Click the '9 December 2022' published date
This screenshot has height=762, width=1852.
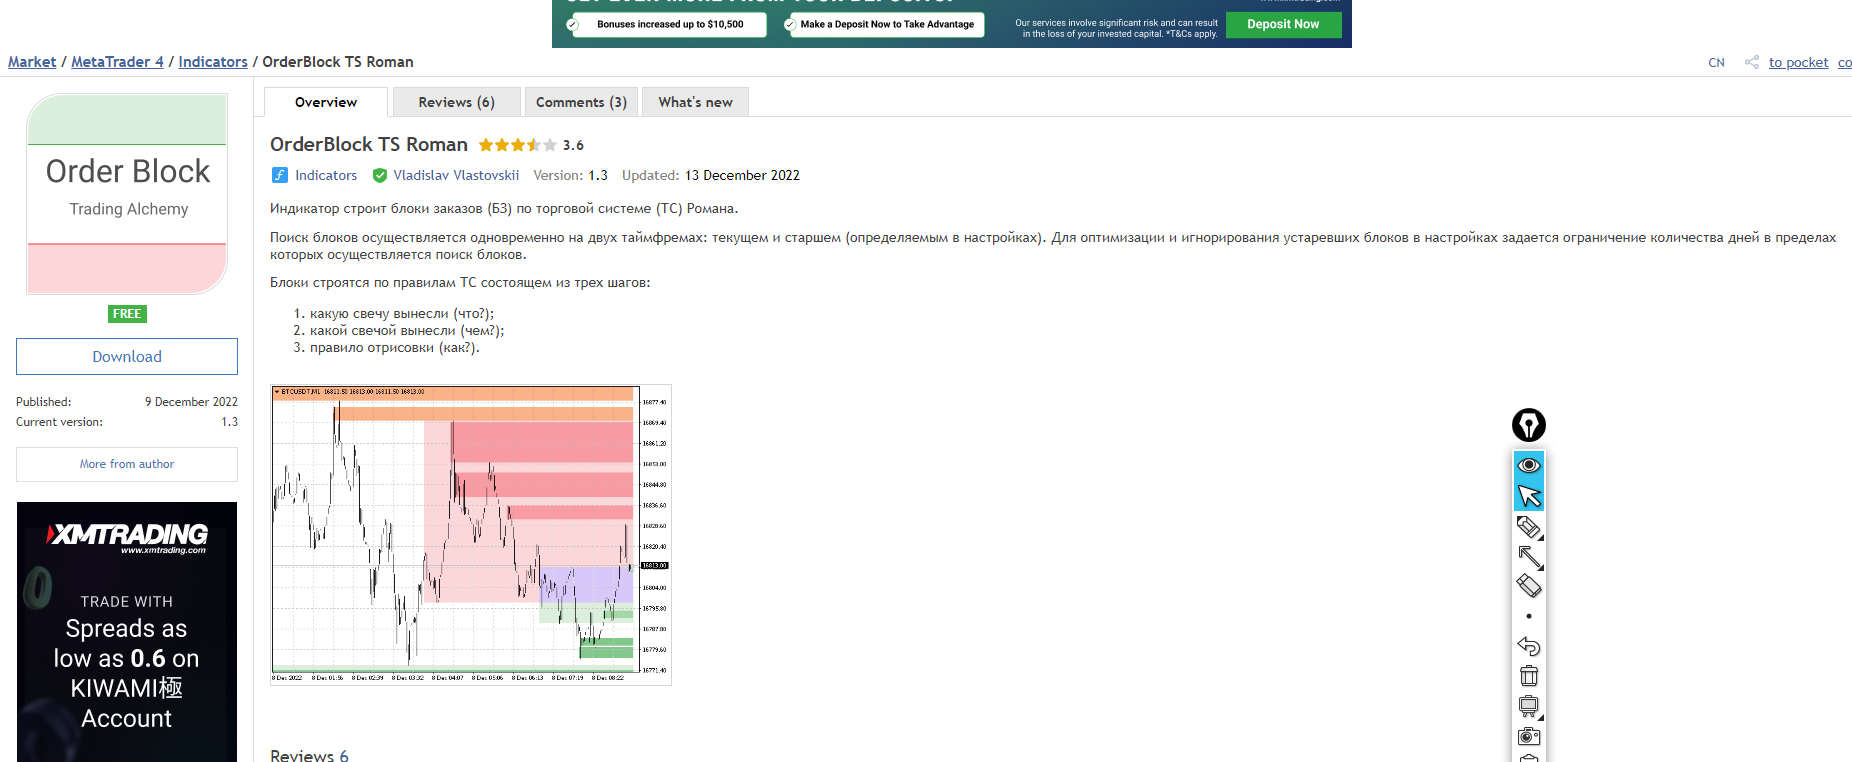point(191,402)
